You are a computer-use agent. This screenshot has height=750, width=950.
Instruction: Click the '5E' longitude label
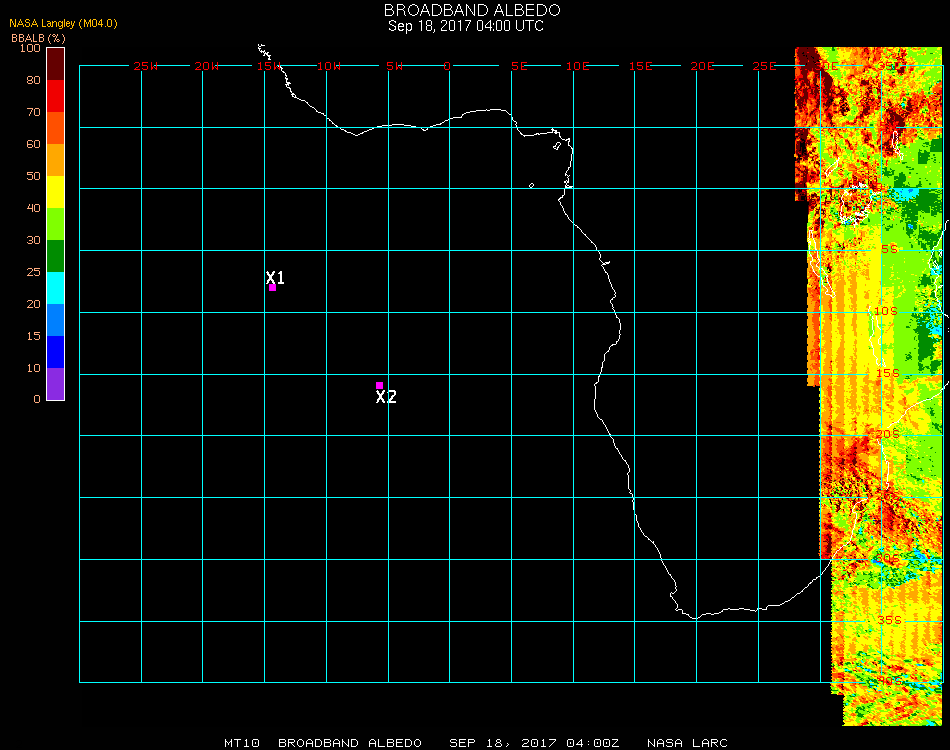[519, 66]
